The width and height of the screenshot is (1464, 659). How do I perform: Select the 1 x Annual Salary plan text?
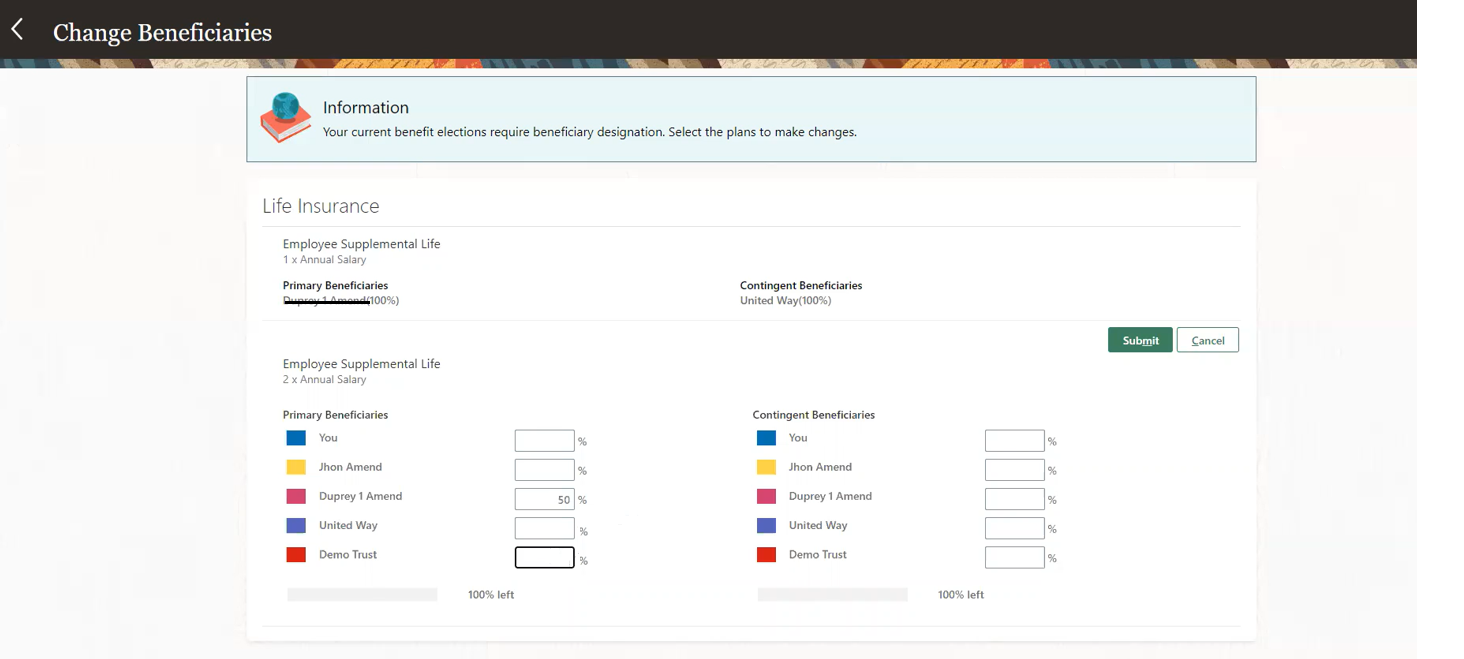pyautogui.click(x=325, y=260)
